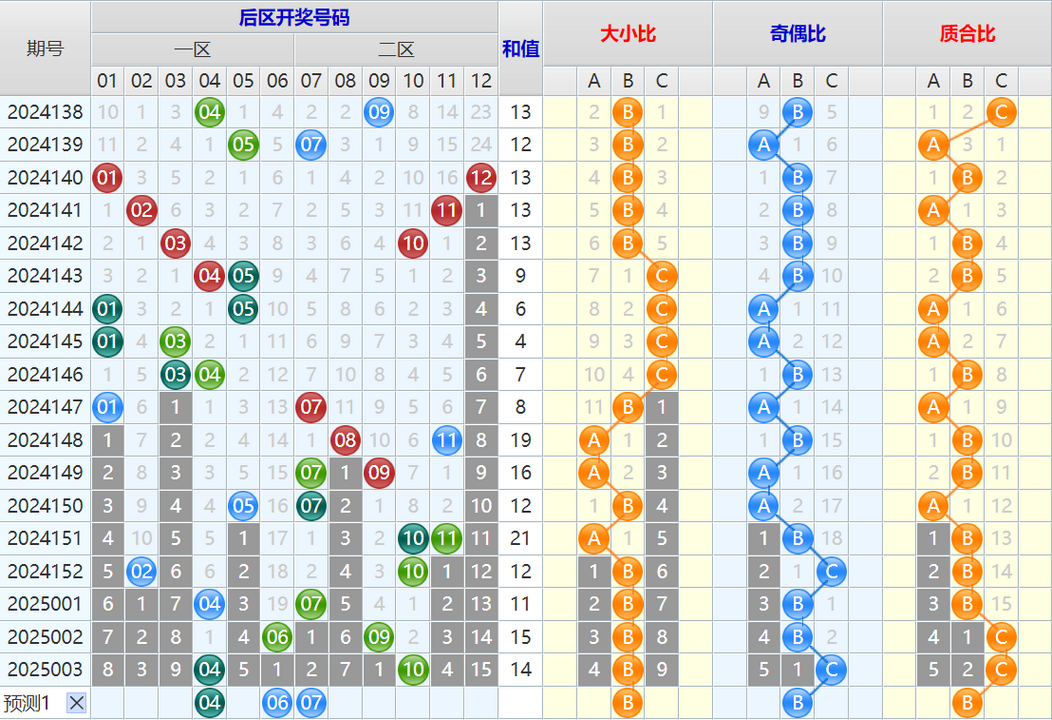
Task: Click the green 10 ball in row 2025003
Action: 413,670
